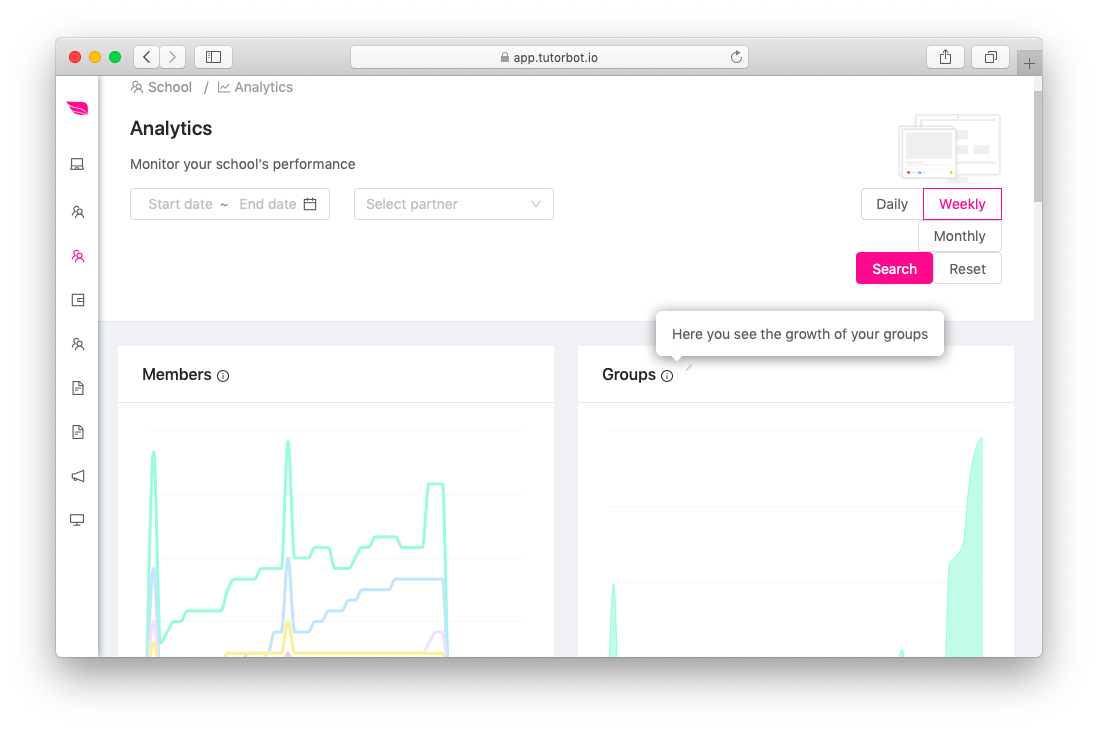The height and width of the screenshot is (731, 1098).
Task: Click the Select partner chevron arrow
Action: [536, 204]
